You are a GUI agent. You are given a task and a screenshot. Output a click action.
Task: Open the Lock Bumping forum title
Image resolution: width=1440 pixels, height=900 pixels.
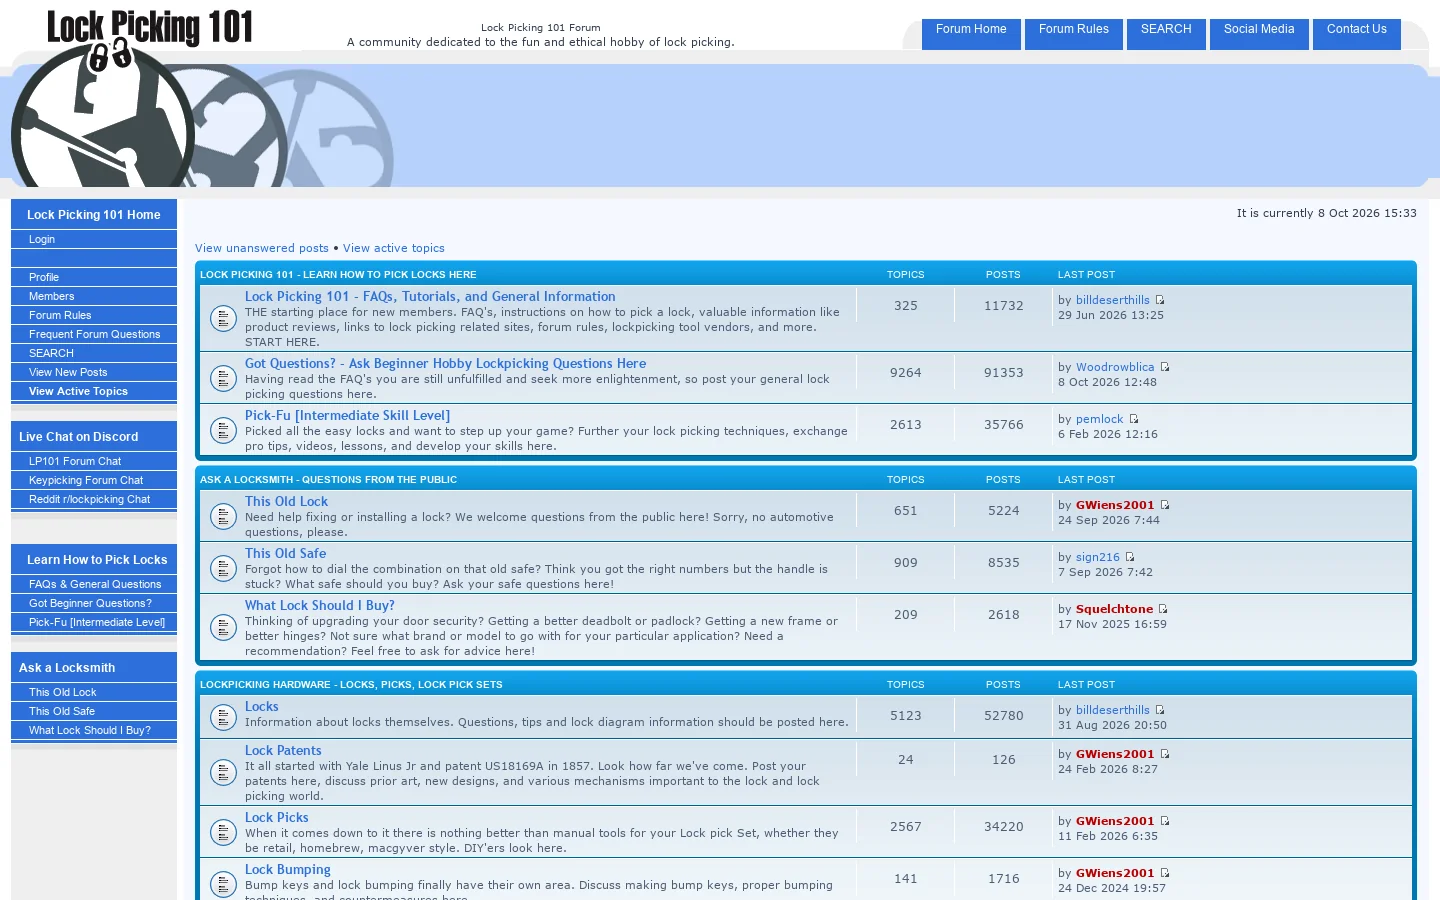(x=288, y=870)
